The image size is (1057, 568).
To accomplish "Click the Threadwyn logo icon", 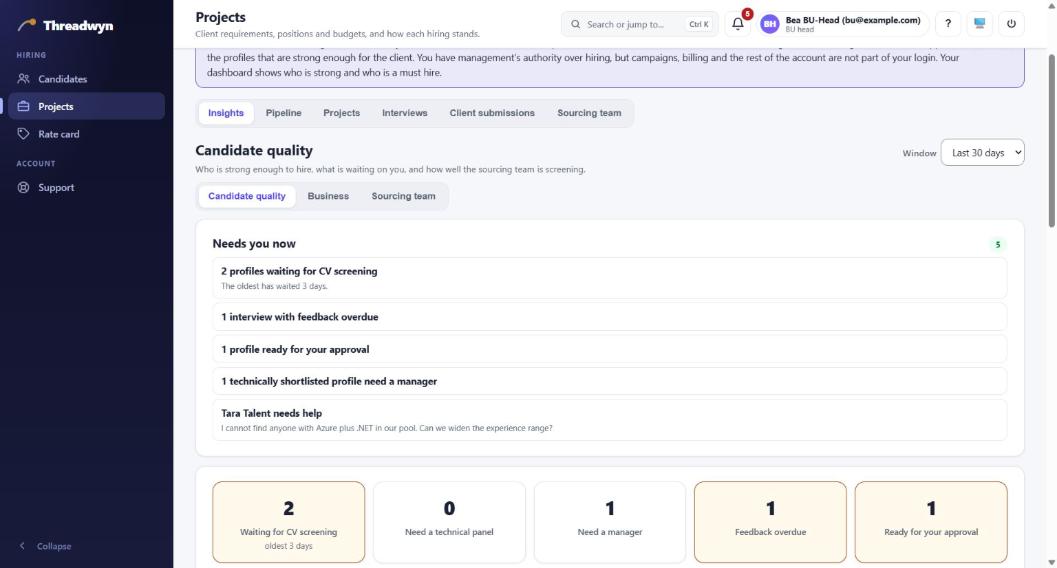I will (27, 25).
